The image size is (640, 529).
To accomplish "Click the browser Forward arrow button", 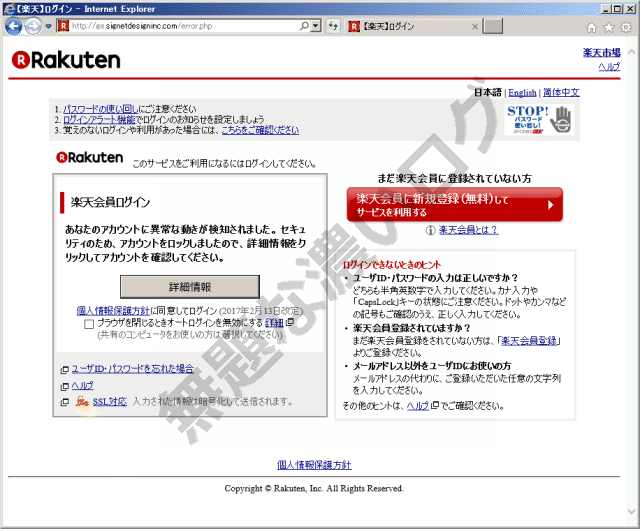I will pos(33,27).
